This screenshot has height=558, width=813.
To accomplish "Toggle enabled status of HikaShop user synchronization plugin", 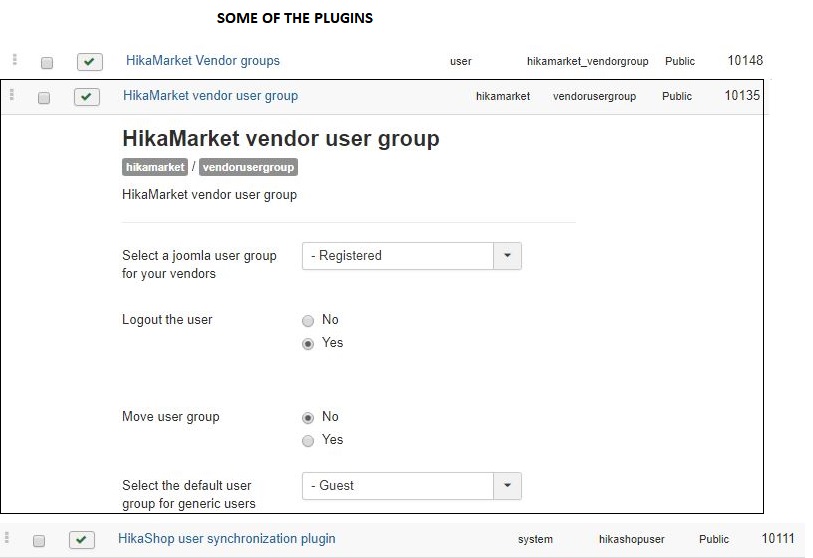I will 81,540.
